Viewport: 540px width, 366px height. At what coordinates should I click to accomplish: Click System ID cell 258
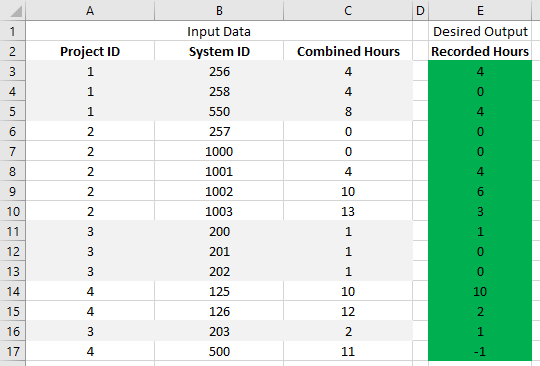tap(219, 91)
